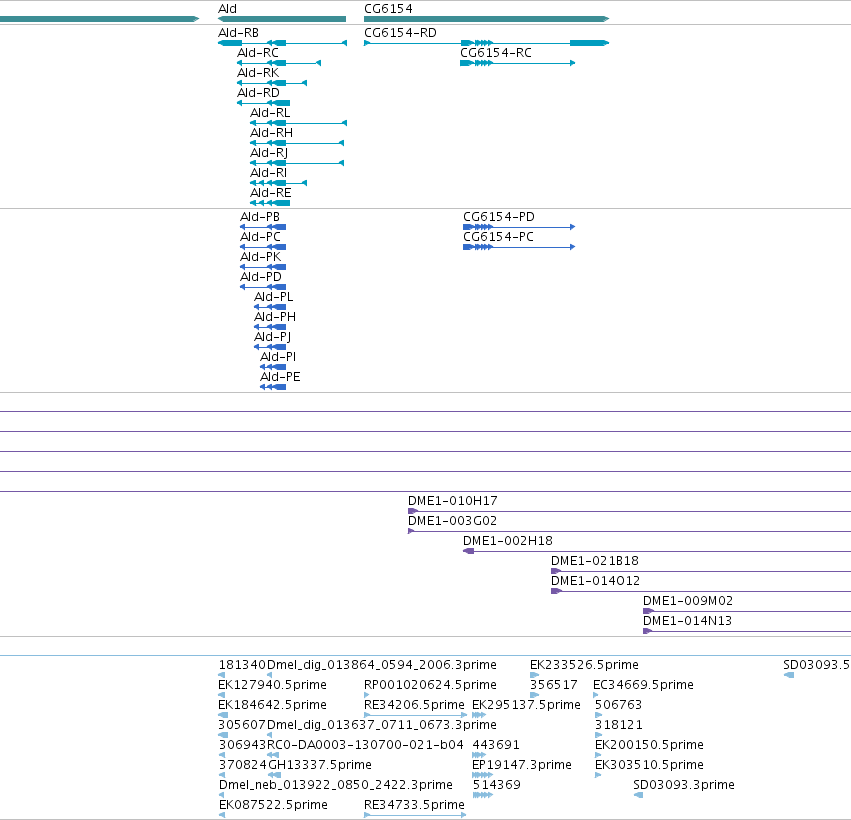Select the EK295137.5prime EST label

coord(526,705)
